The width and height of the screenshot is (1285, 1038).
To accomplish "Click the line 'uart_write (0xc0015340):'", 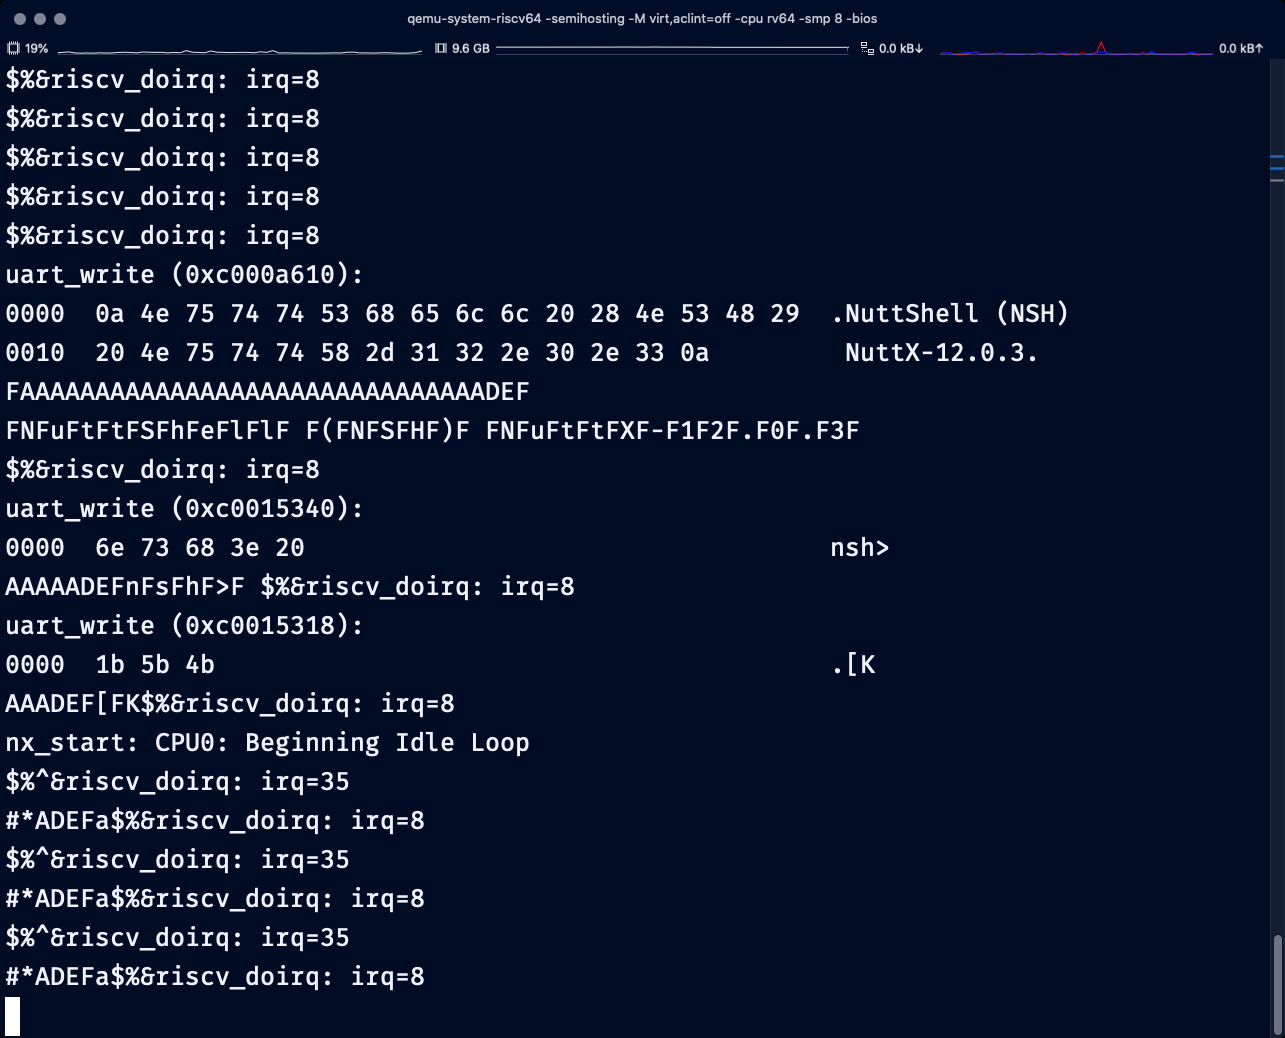I will [185, 509].
